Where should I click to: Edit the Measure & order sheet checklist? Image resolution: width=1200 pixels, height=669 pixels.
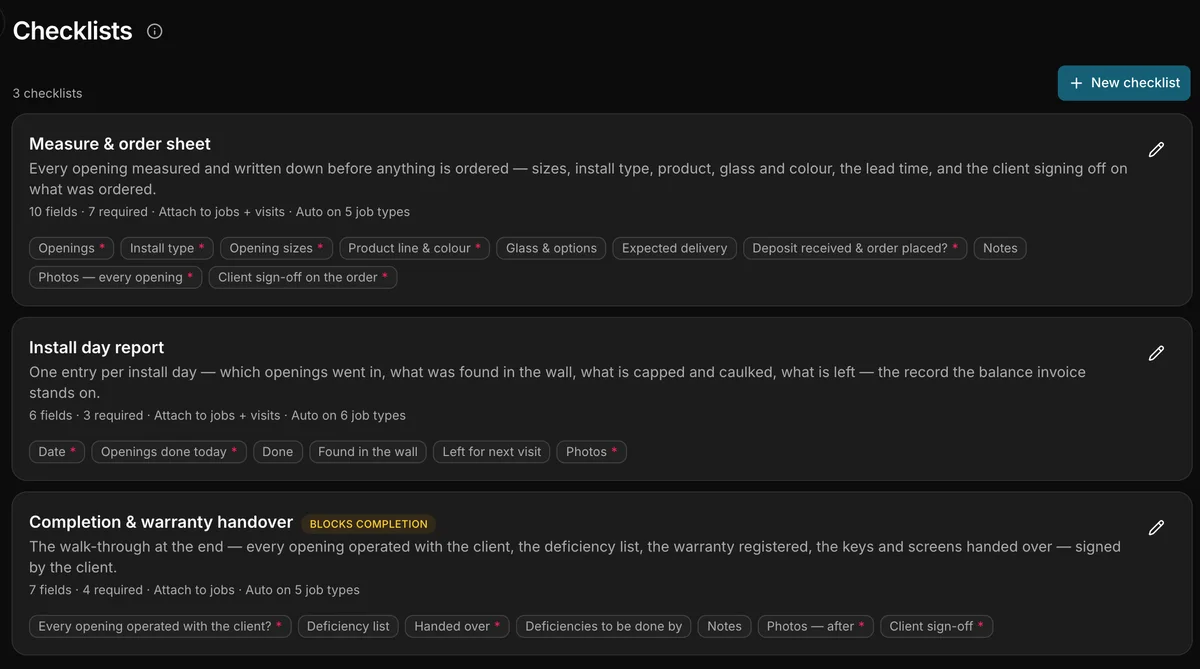point(1156,150)
